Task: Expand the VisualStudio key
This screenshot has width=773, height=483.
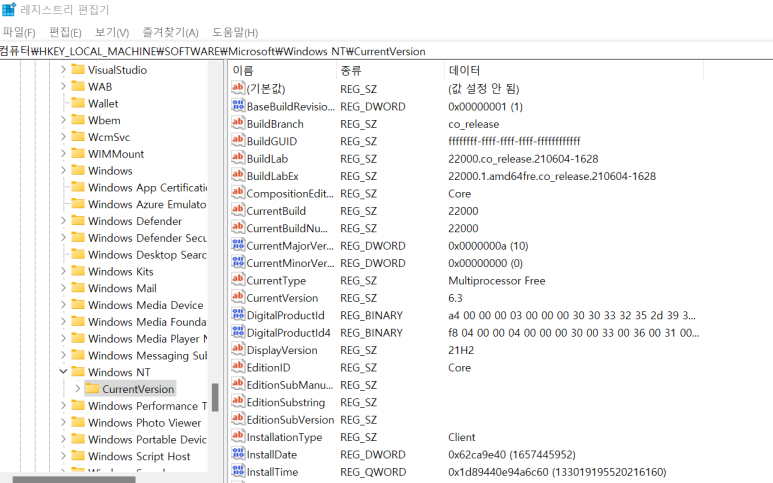Action: (63, 69)
